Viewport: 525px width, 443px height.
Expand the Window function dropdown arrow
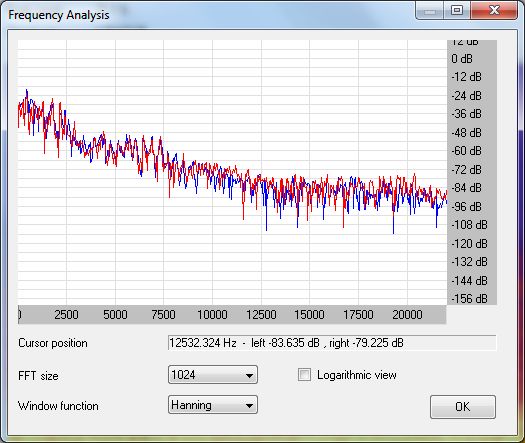pos(249,405)
